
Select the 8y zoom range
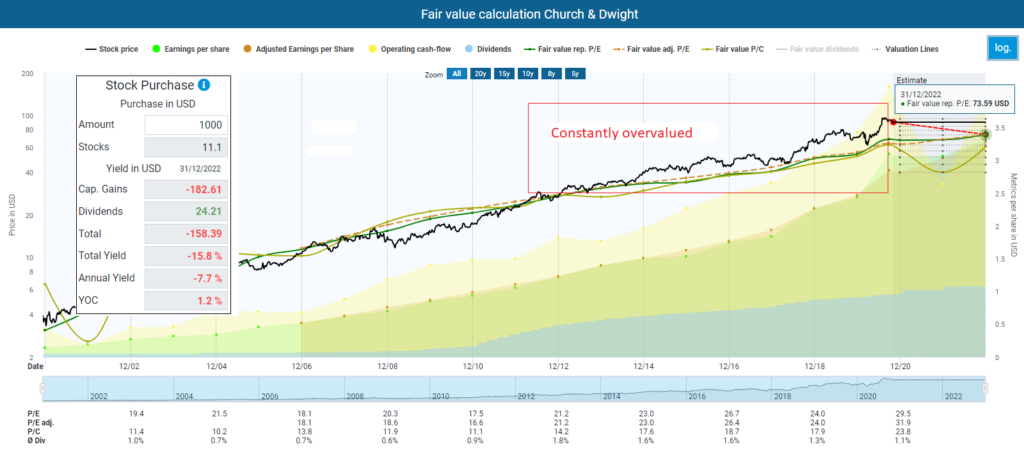point(551,74)
